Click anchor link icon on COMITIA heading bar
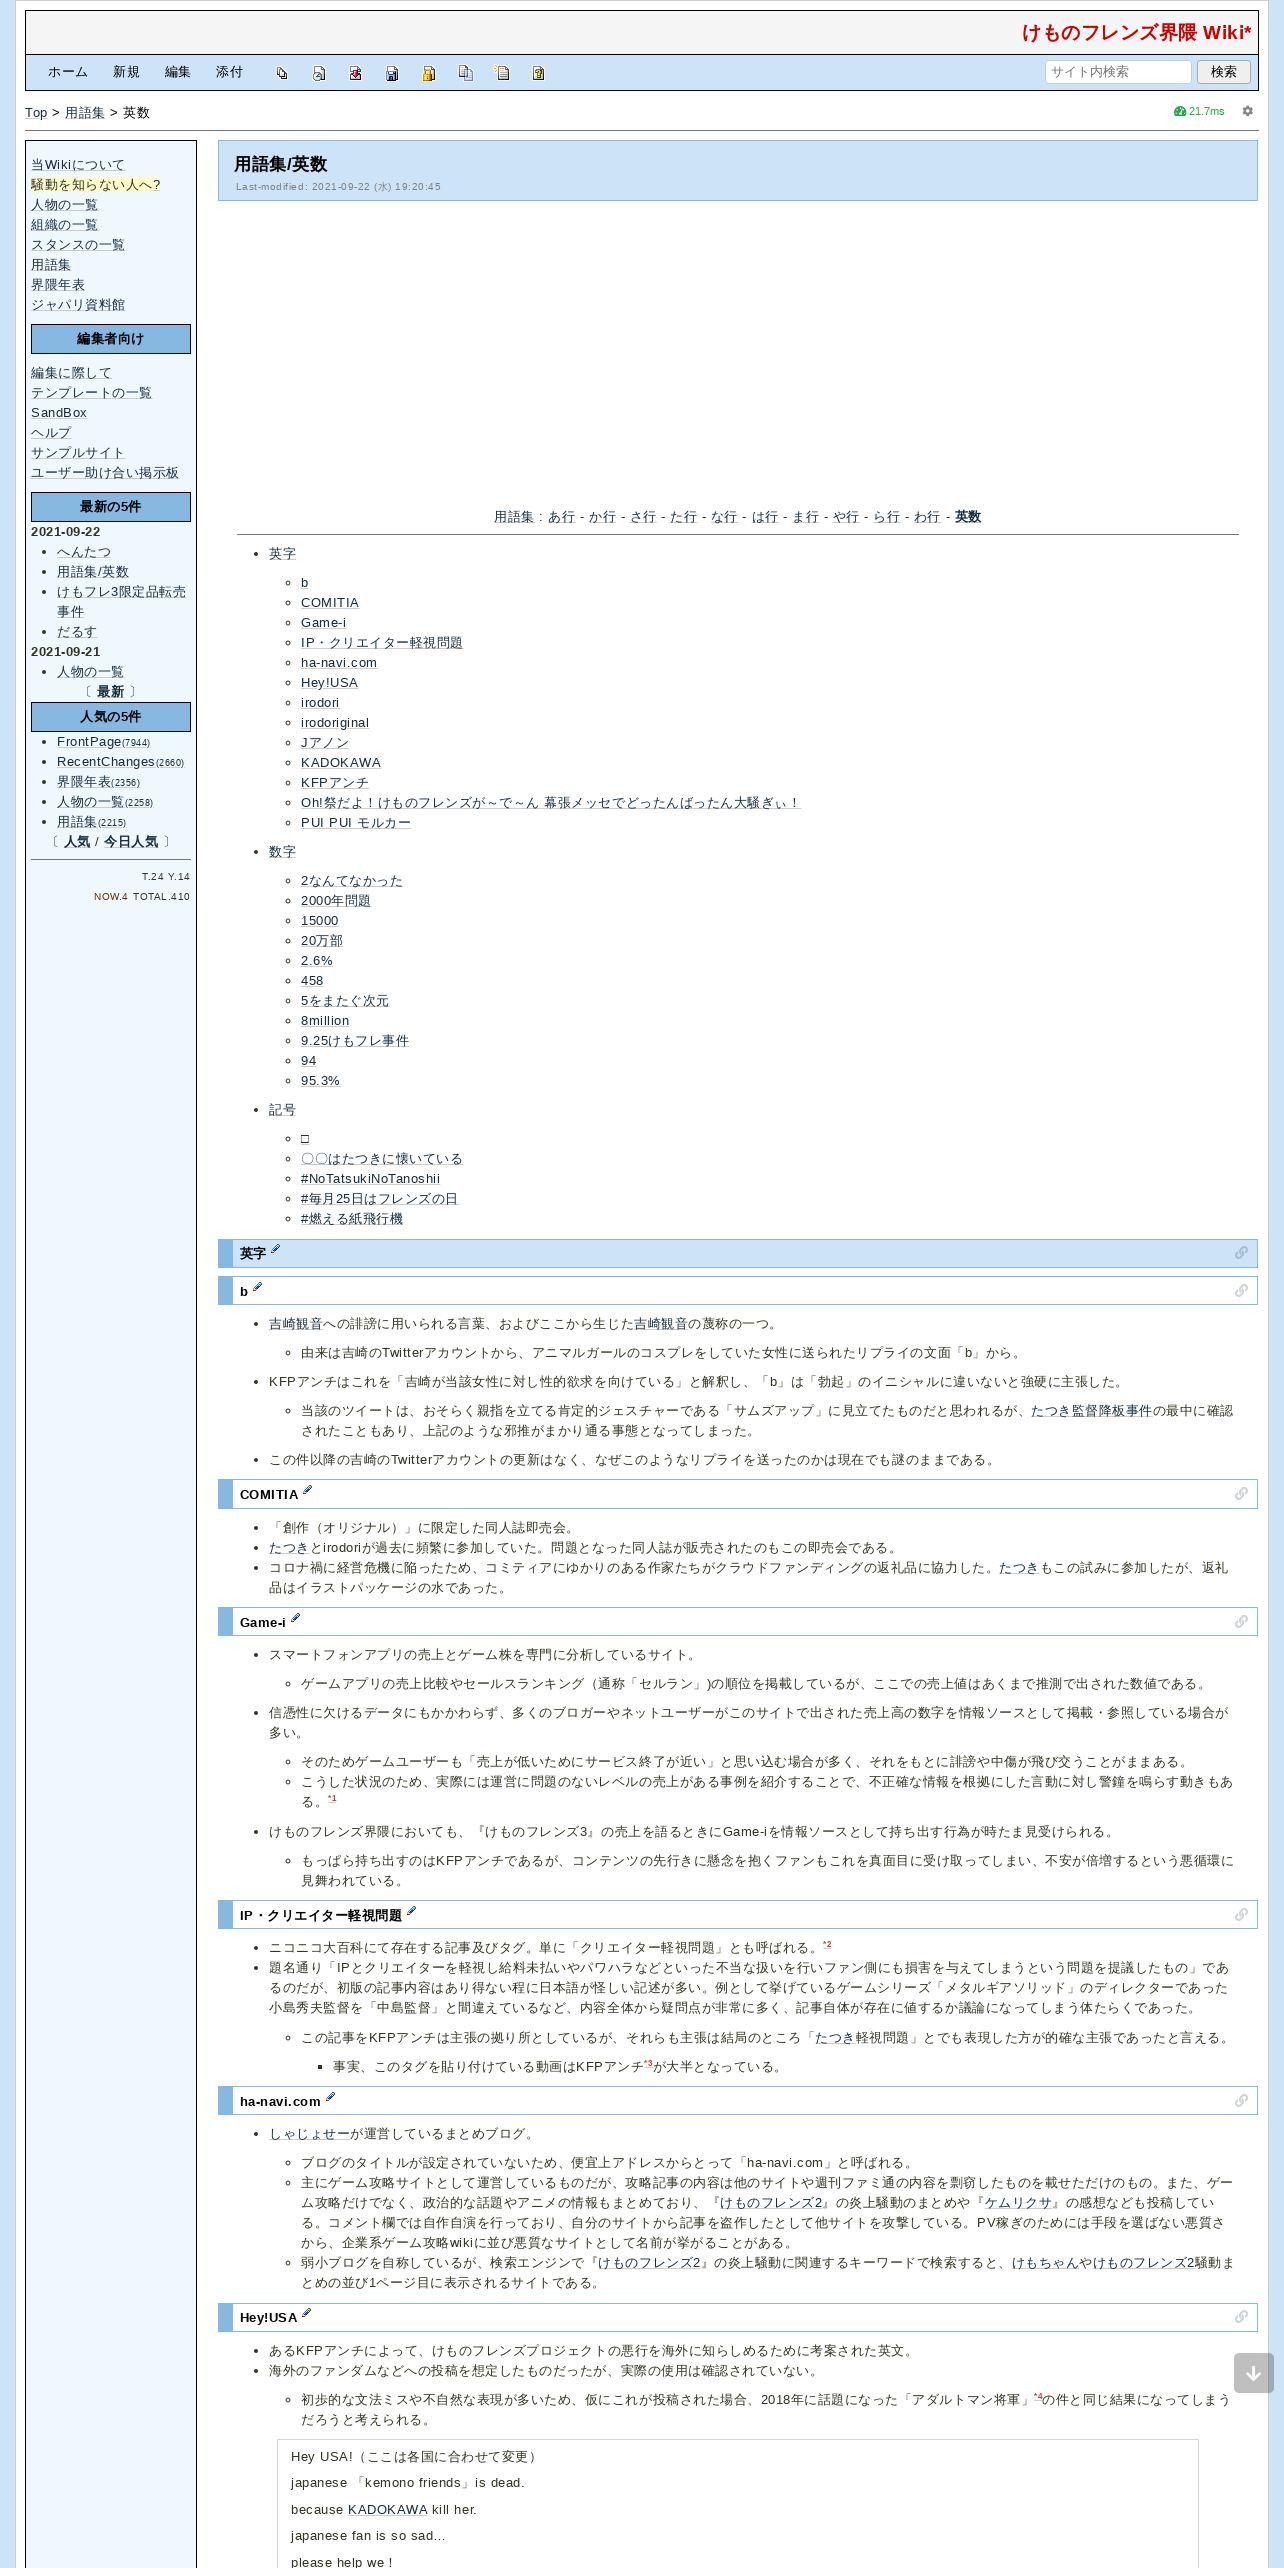The width and height of the screenshot is (1284, 2568). [1241, 1494]
